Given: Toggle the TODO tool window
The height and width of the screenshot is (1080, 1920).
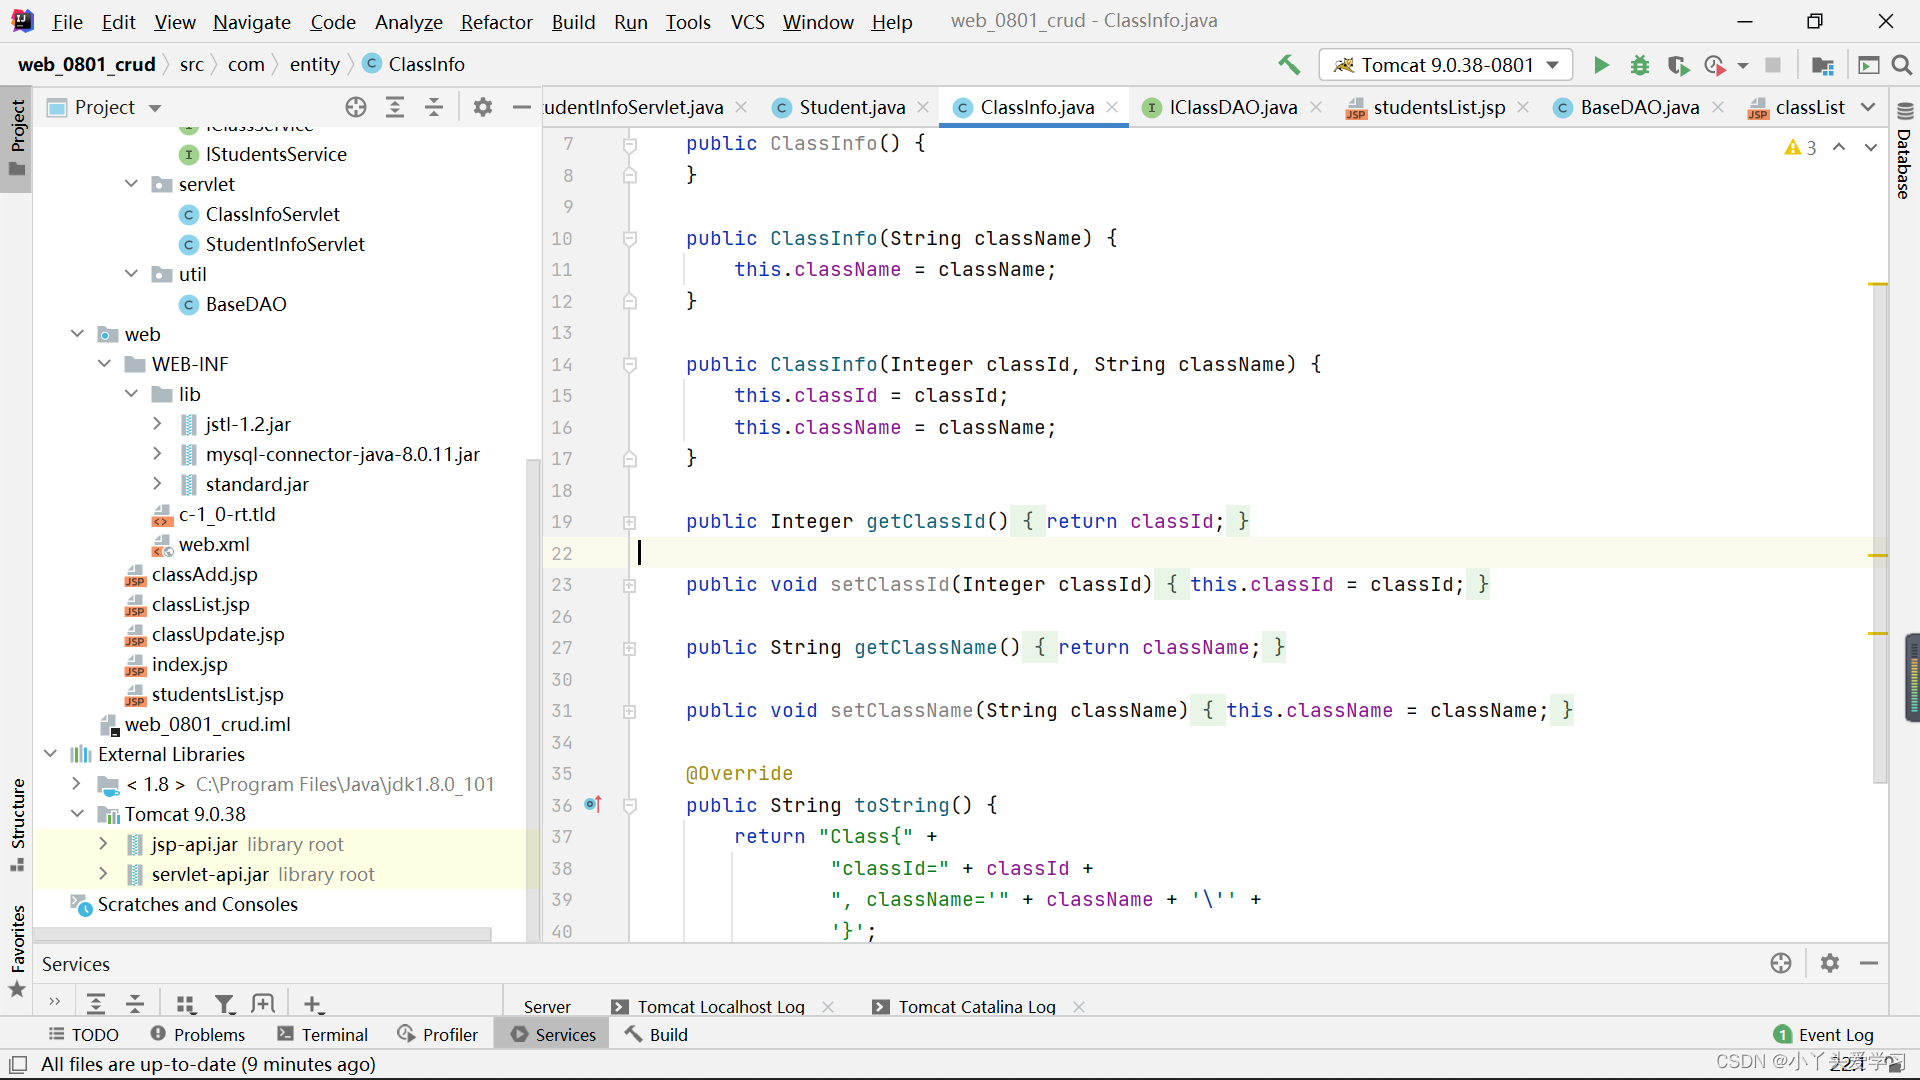Looking at the screenshot, I should point(84,1034).
